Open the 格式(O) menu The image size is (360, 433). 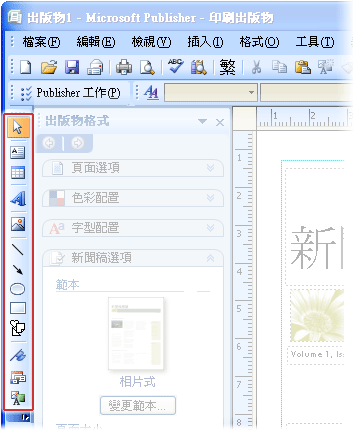click(x=259, y=42)
